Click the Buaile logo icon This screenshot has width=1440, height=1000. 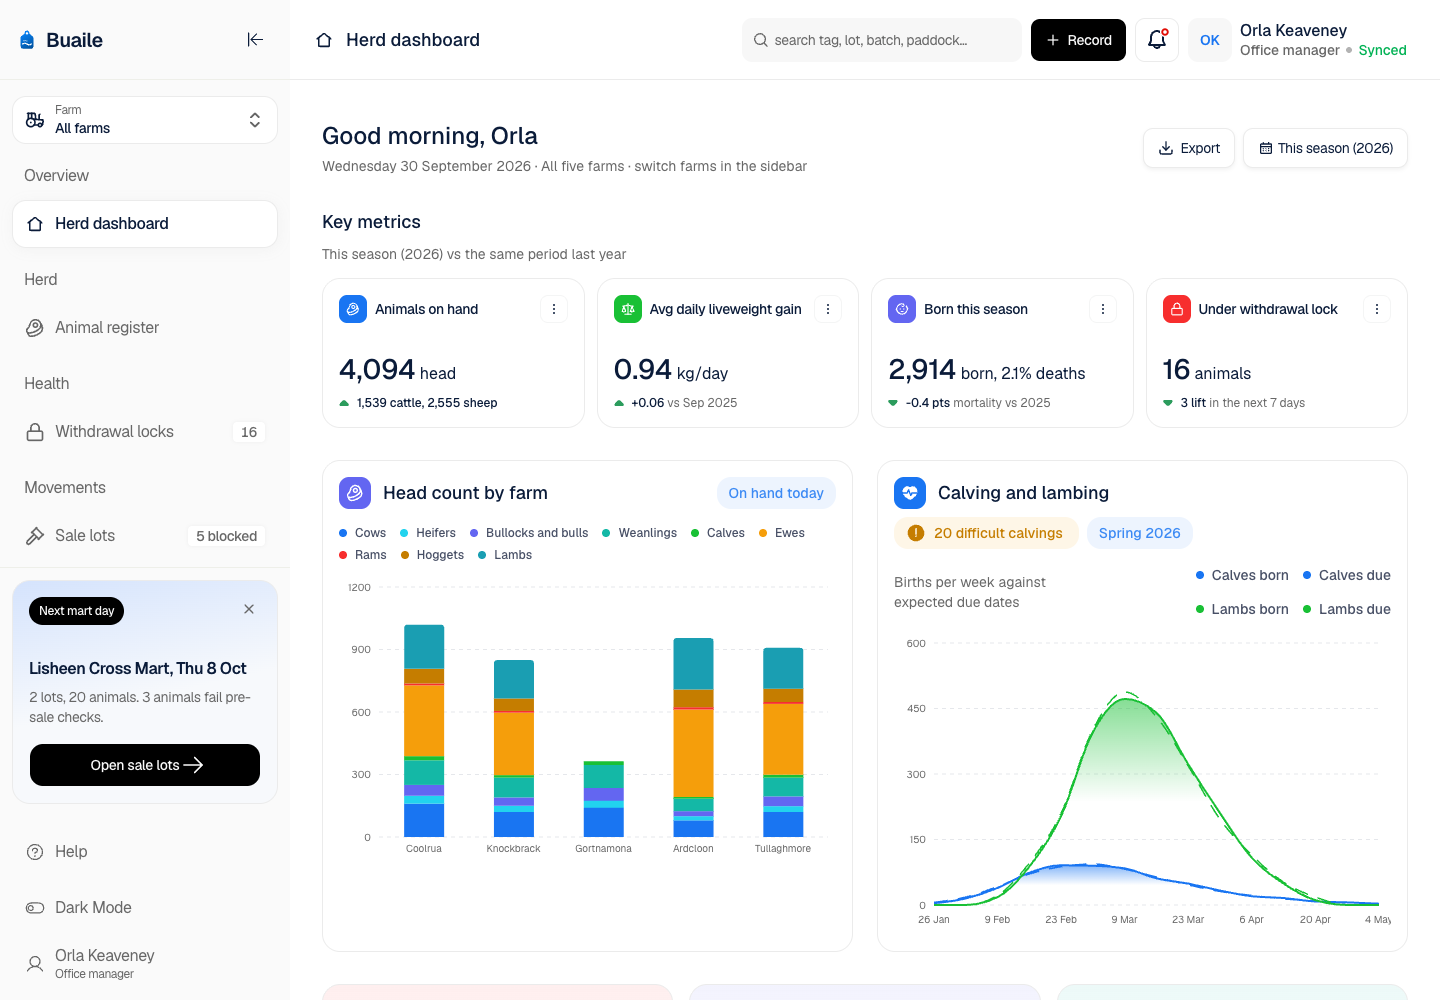click(x=27, y=40)
